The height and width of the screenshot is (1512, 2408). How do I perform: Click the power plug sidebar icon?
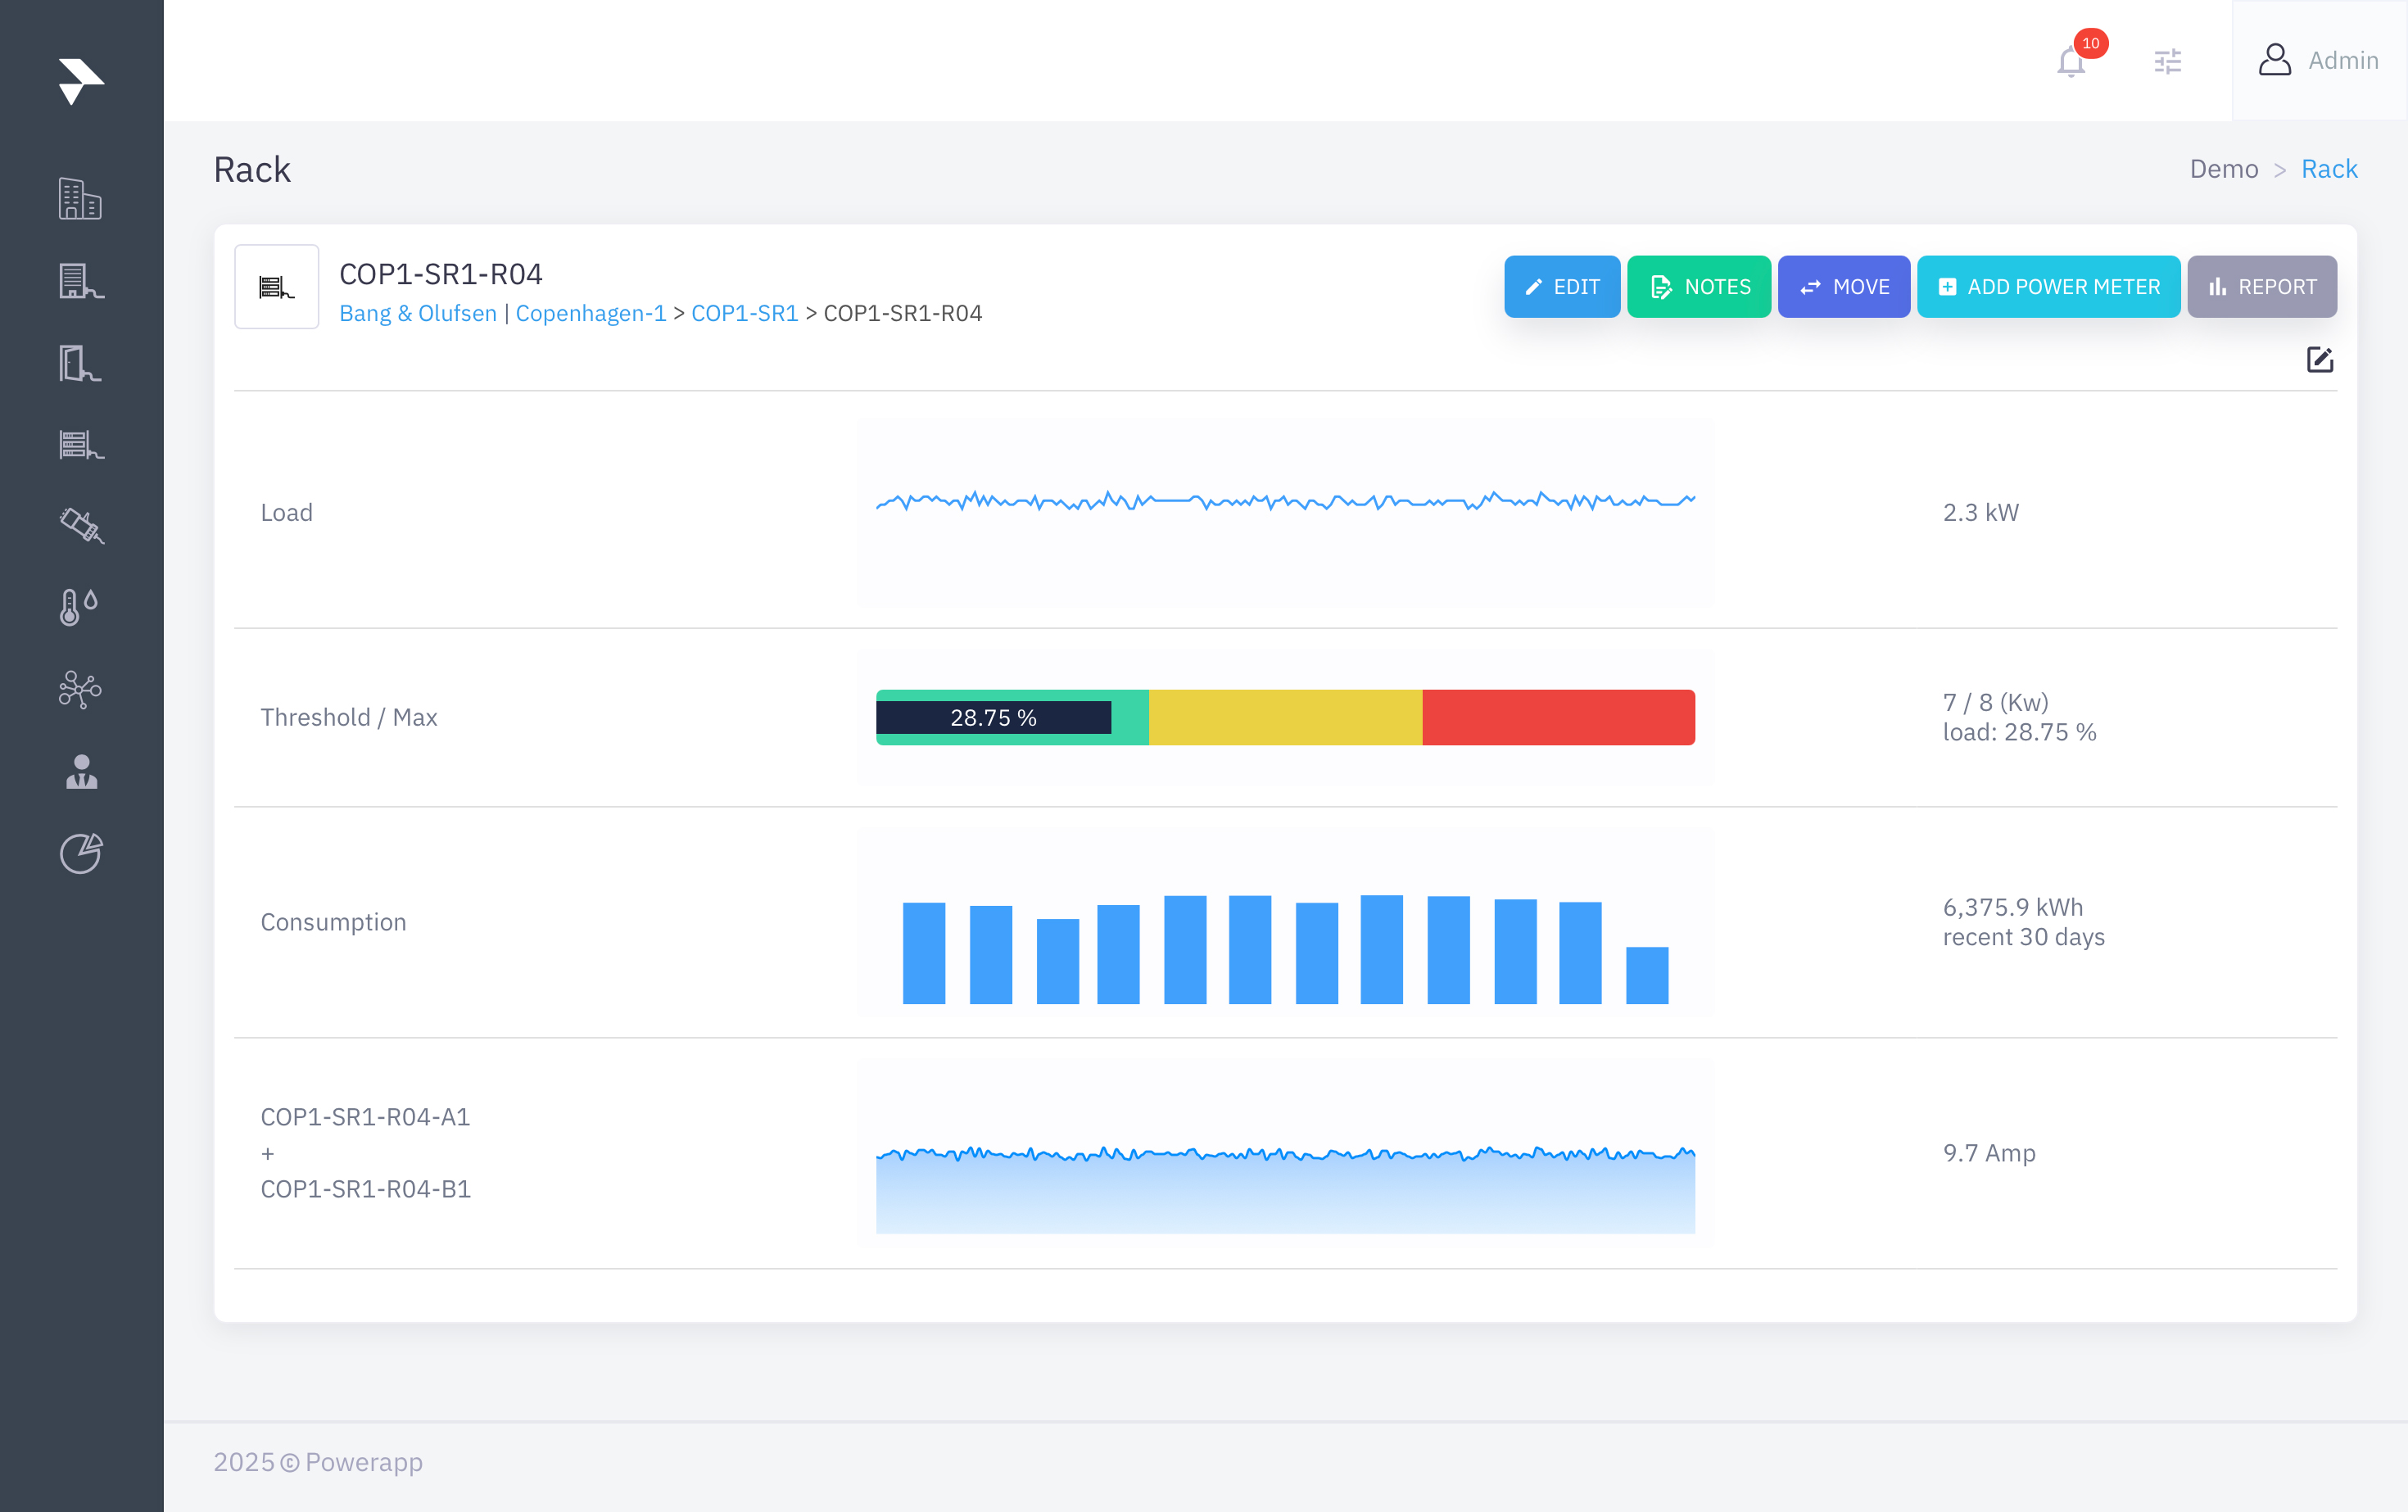pos(81,525)
